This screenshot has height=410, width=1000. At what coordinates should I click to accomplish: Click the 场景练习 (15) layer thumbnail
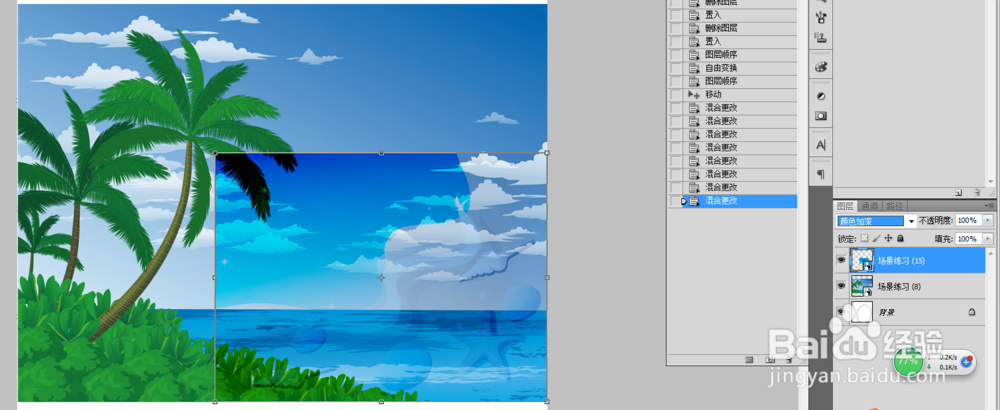point(862,260)
